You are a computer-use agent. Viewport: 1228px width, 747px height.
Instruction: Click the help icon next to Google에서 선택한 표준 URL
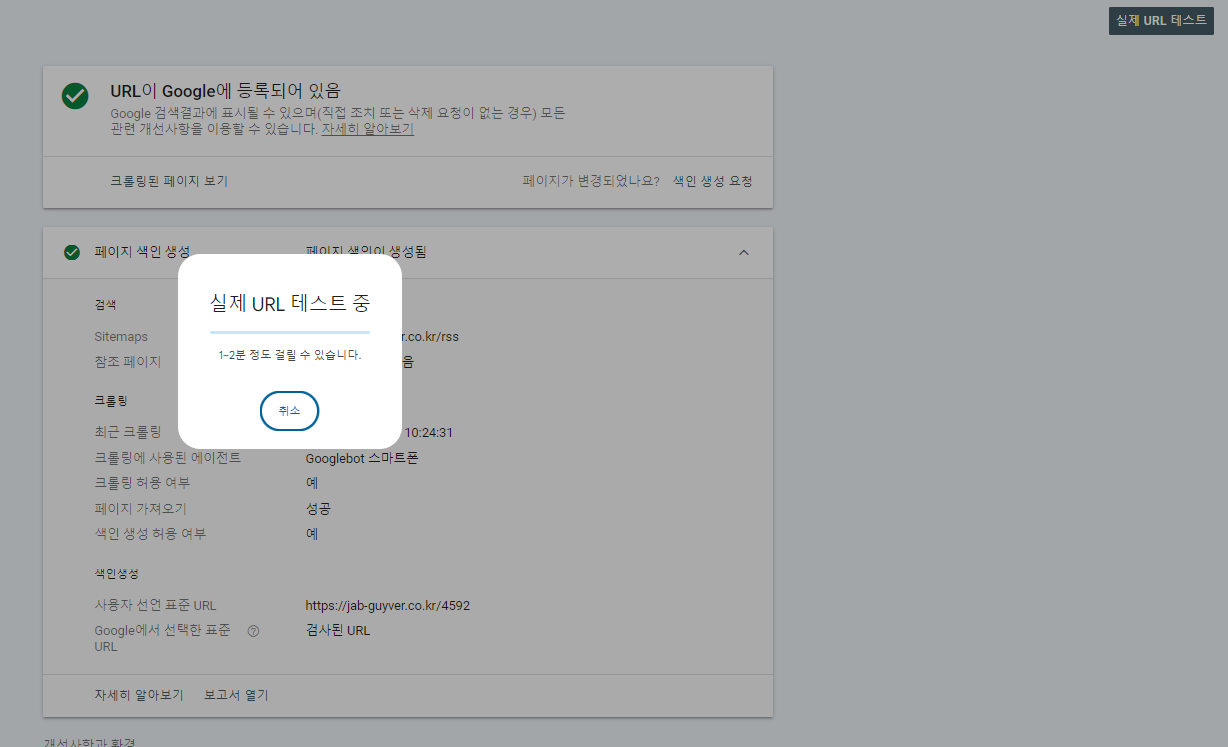pos(253,631)
